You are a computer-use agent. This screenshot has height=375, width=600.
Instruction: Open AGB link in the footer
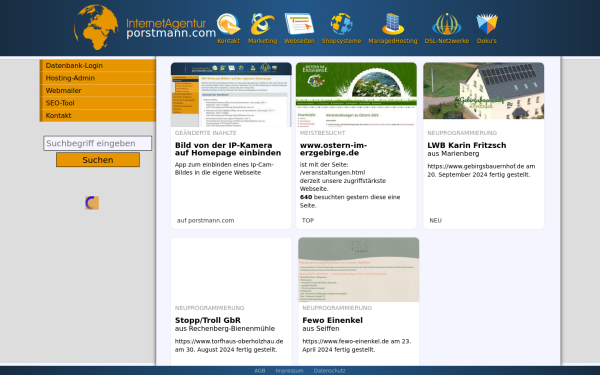click(260, 371)
